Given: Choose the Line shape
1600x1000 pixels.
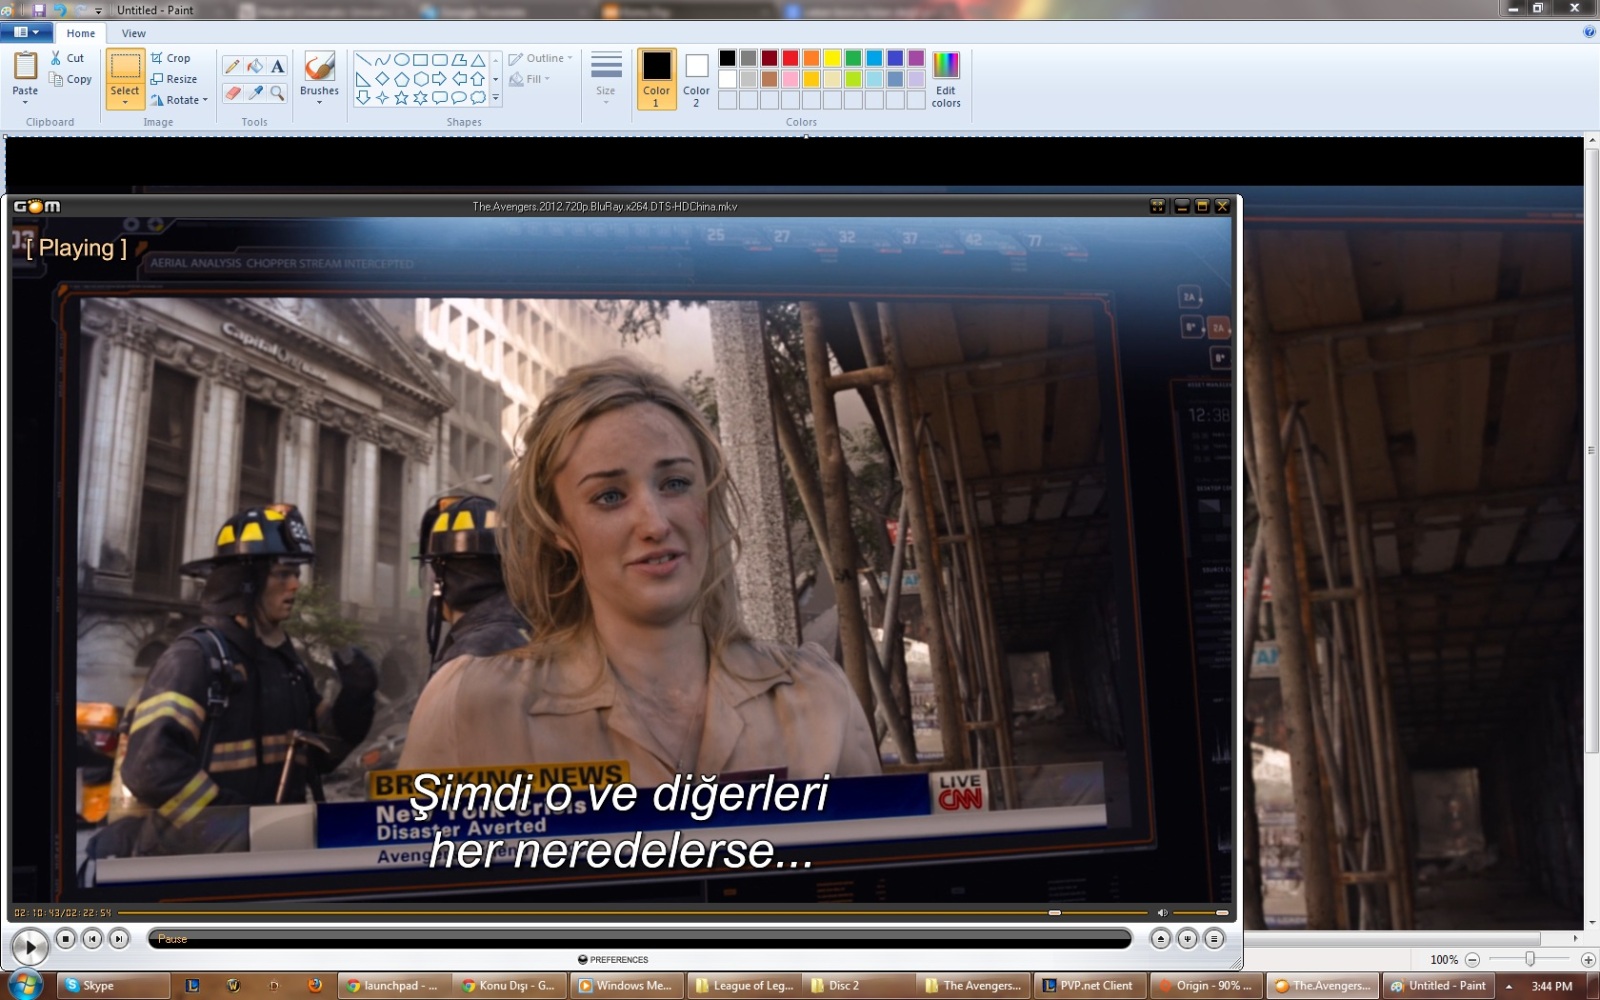Looking at the screenshot, I should [363, 60].
